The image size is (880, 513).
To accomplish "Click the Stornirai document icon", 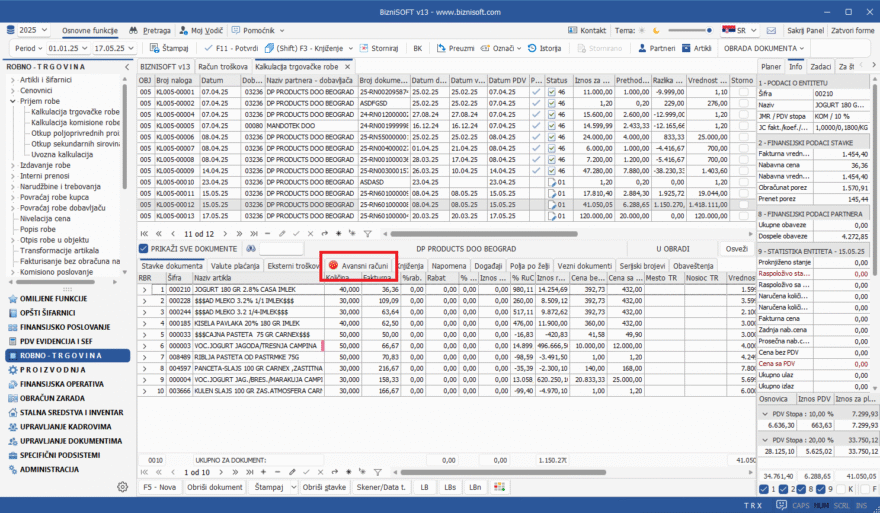I will tap(364, 47).
